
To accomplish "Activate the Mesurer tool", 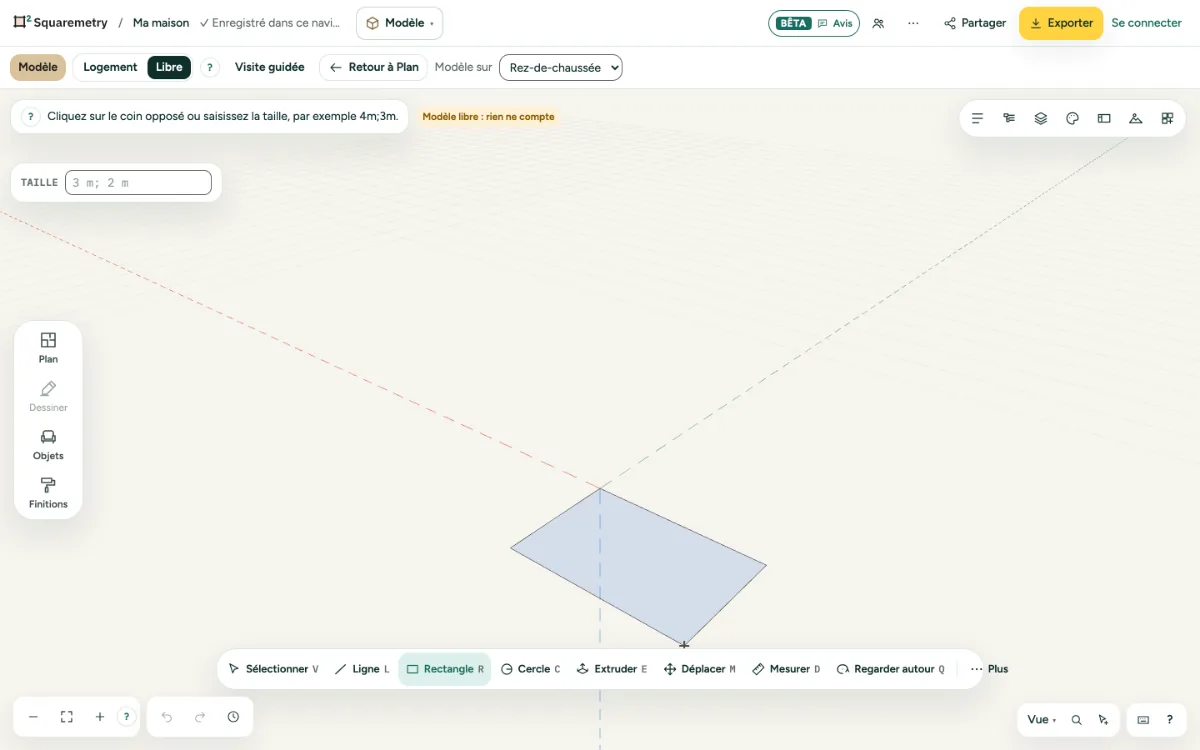I will (786, 669).
